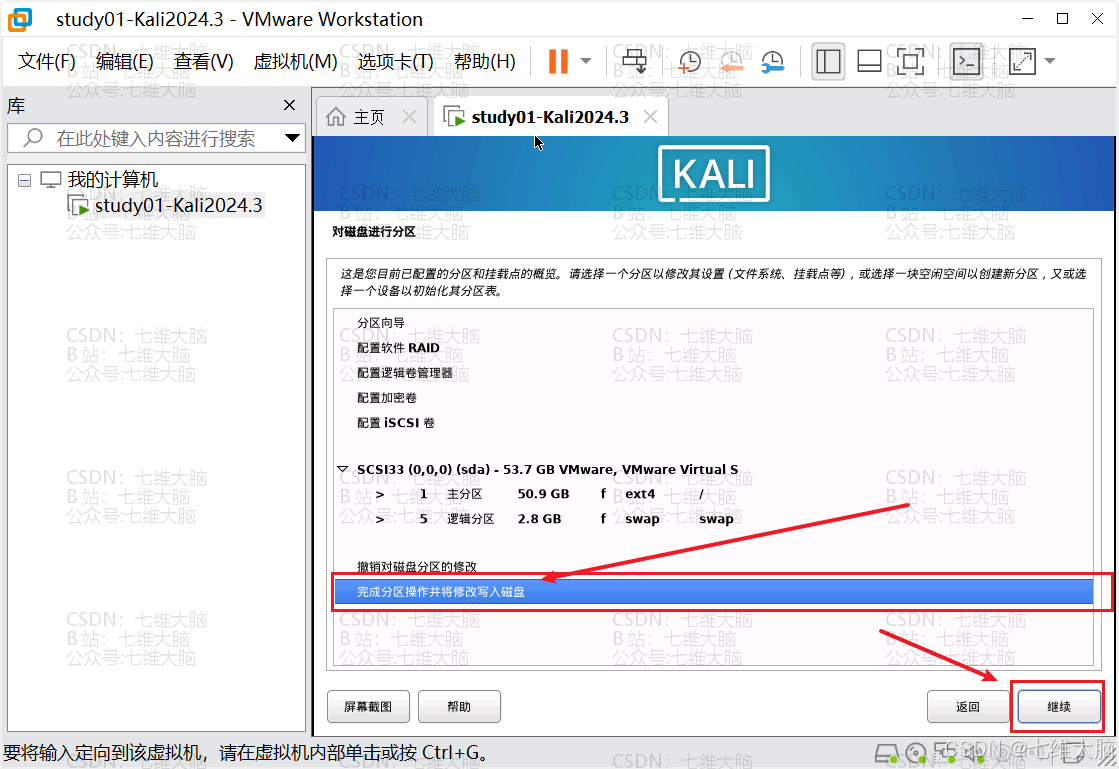Viewport: 1119px width, 769px height.
Task: Click the 屏幕截图 button
Action: pyautogui.click(x=368, y=706)
